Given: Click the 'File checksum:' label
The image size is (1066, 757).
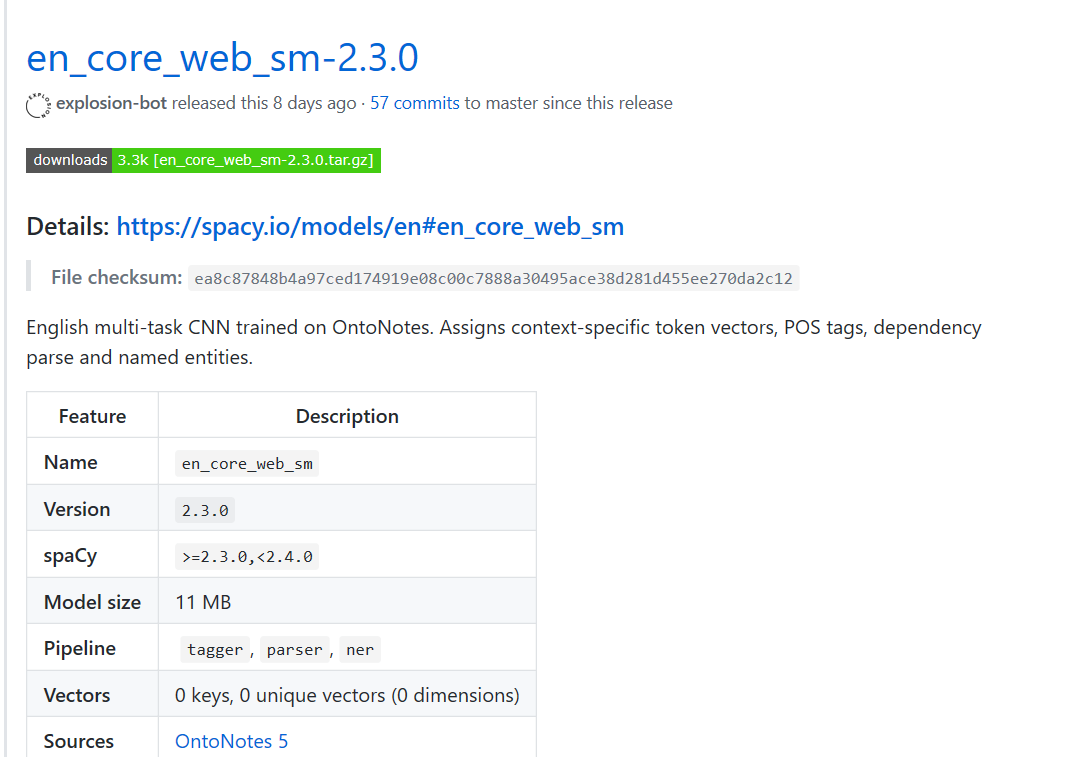Looking at the screenshot, I should (117, 277).
